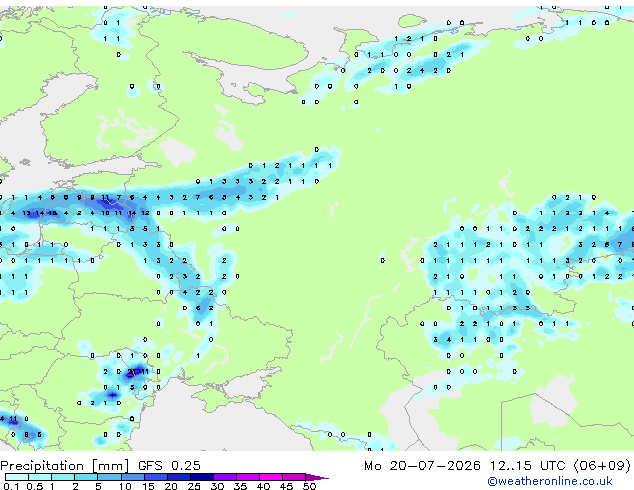634x490 pixels.
Task: Click the 2–5 mm legend color swatch
Action: [86, 477]
